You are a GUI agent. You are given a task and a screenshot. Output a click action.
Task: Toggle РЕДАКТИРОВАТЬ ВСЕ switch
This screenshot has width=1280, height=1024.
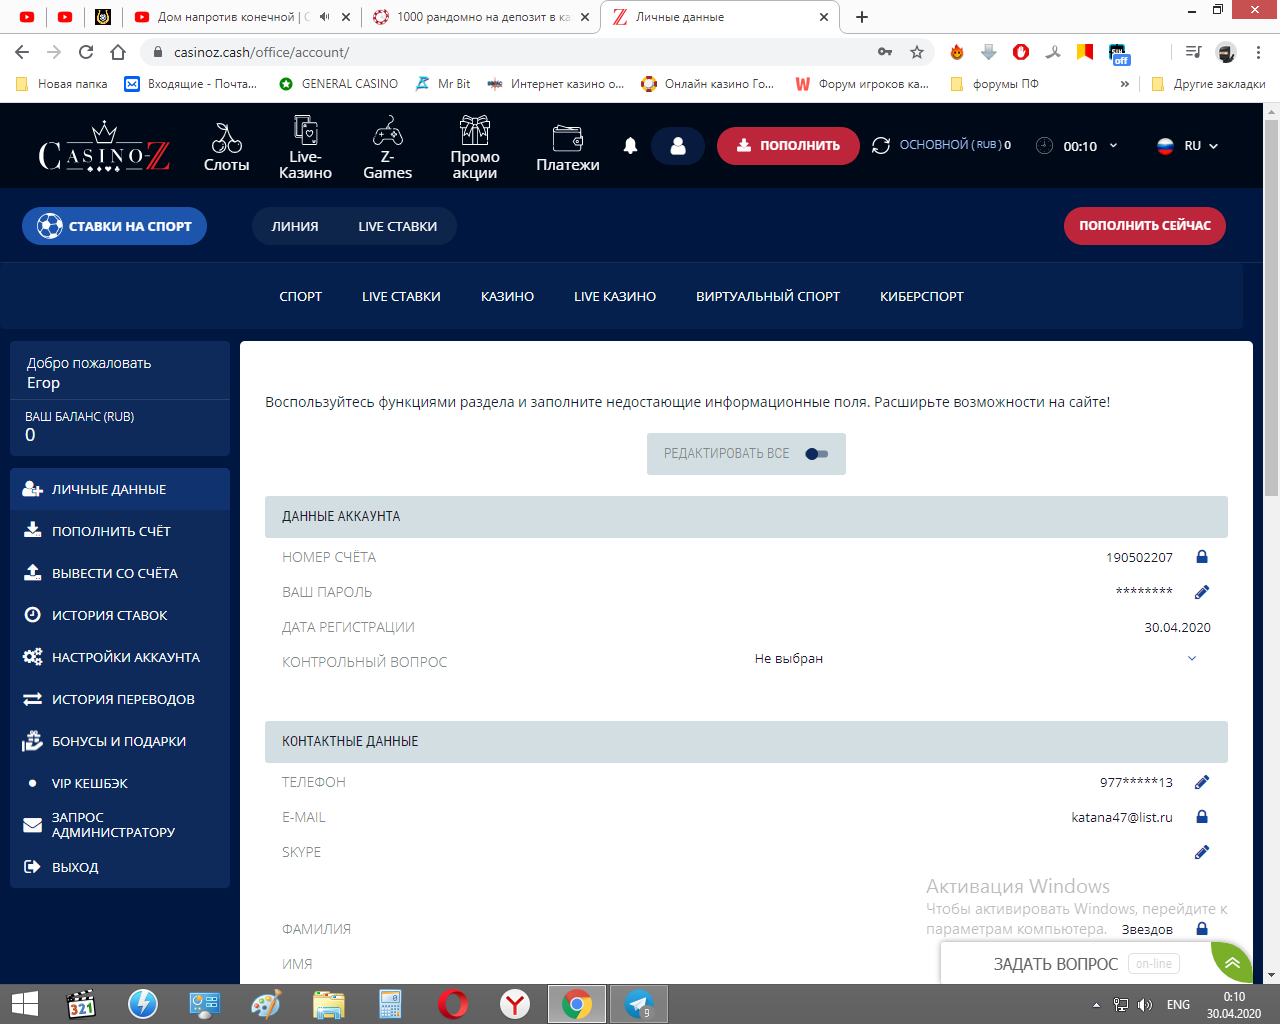click(x=817, y=454)
